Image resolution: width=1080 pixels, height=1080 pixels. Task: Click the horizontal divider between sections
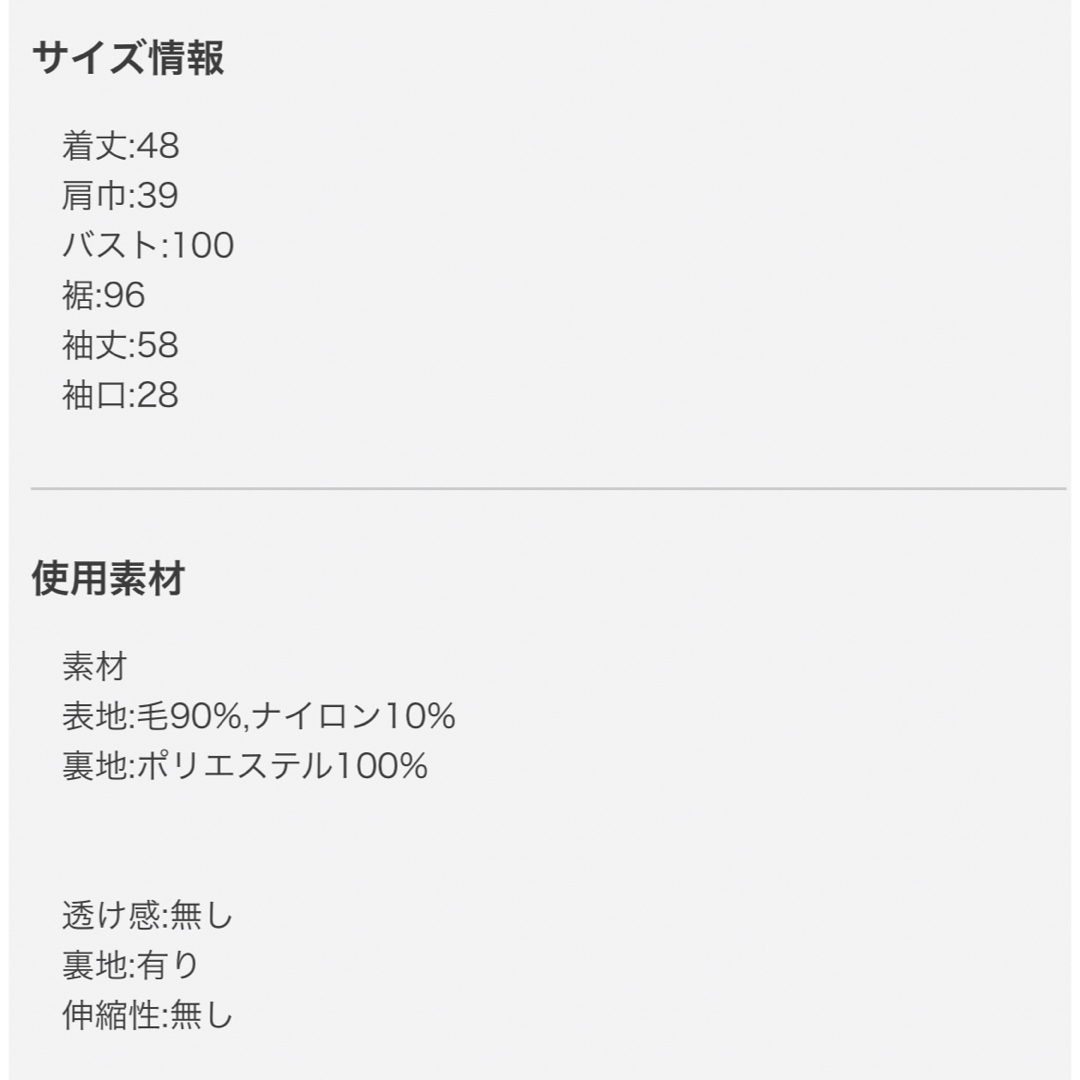548,488
